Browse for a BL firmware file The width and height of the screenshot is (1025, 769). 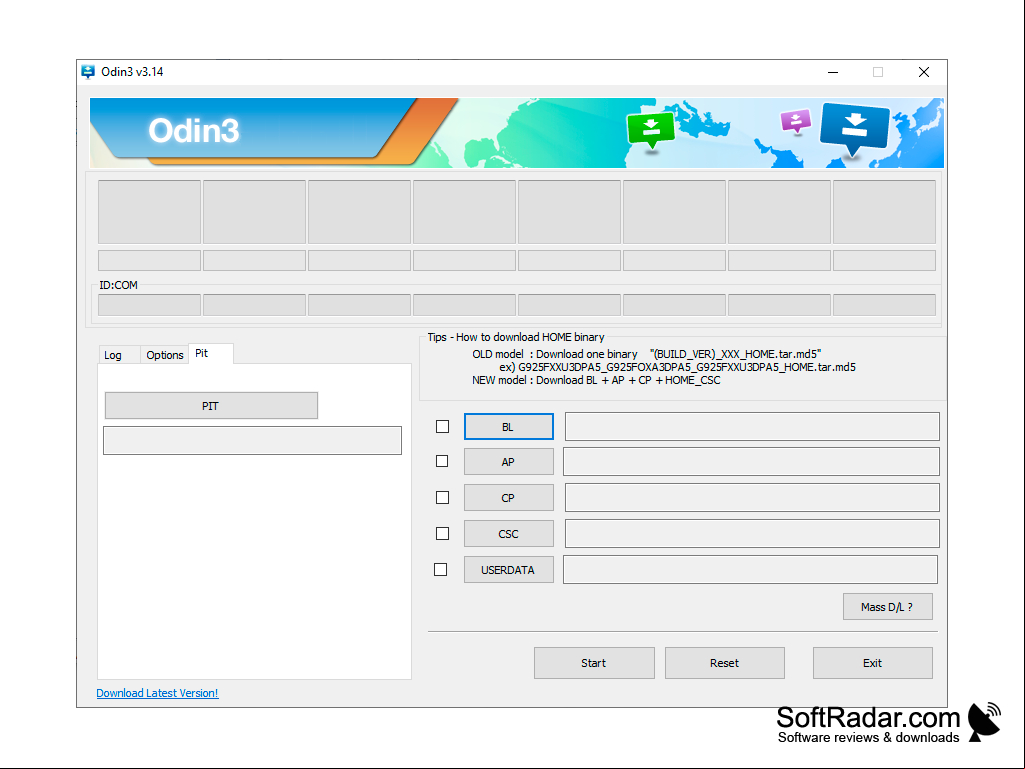click(x=509, y=427)
